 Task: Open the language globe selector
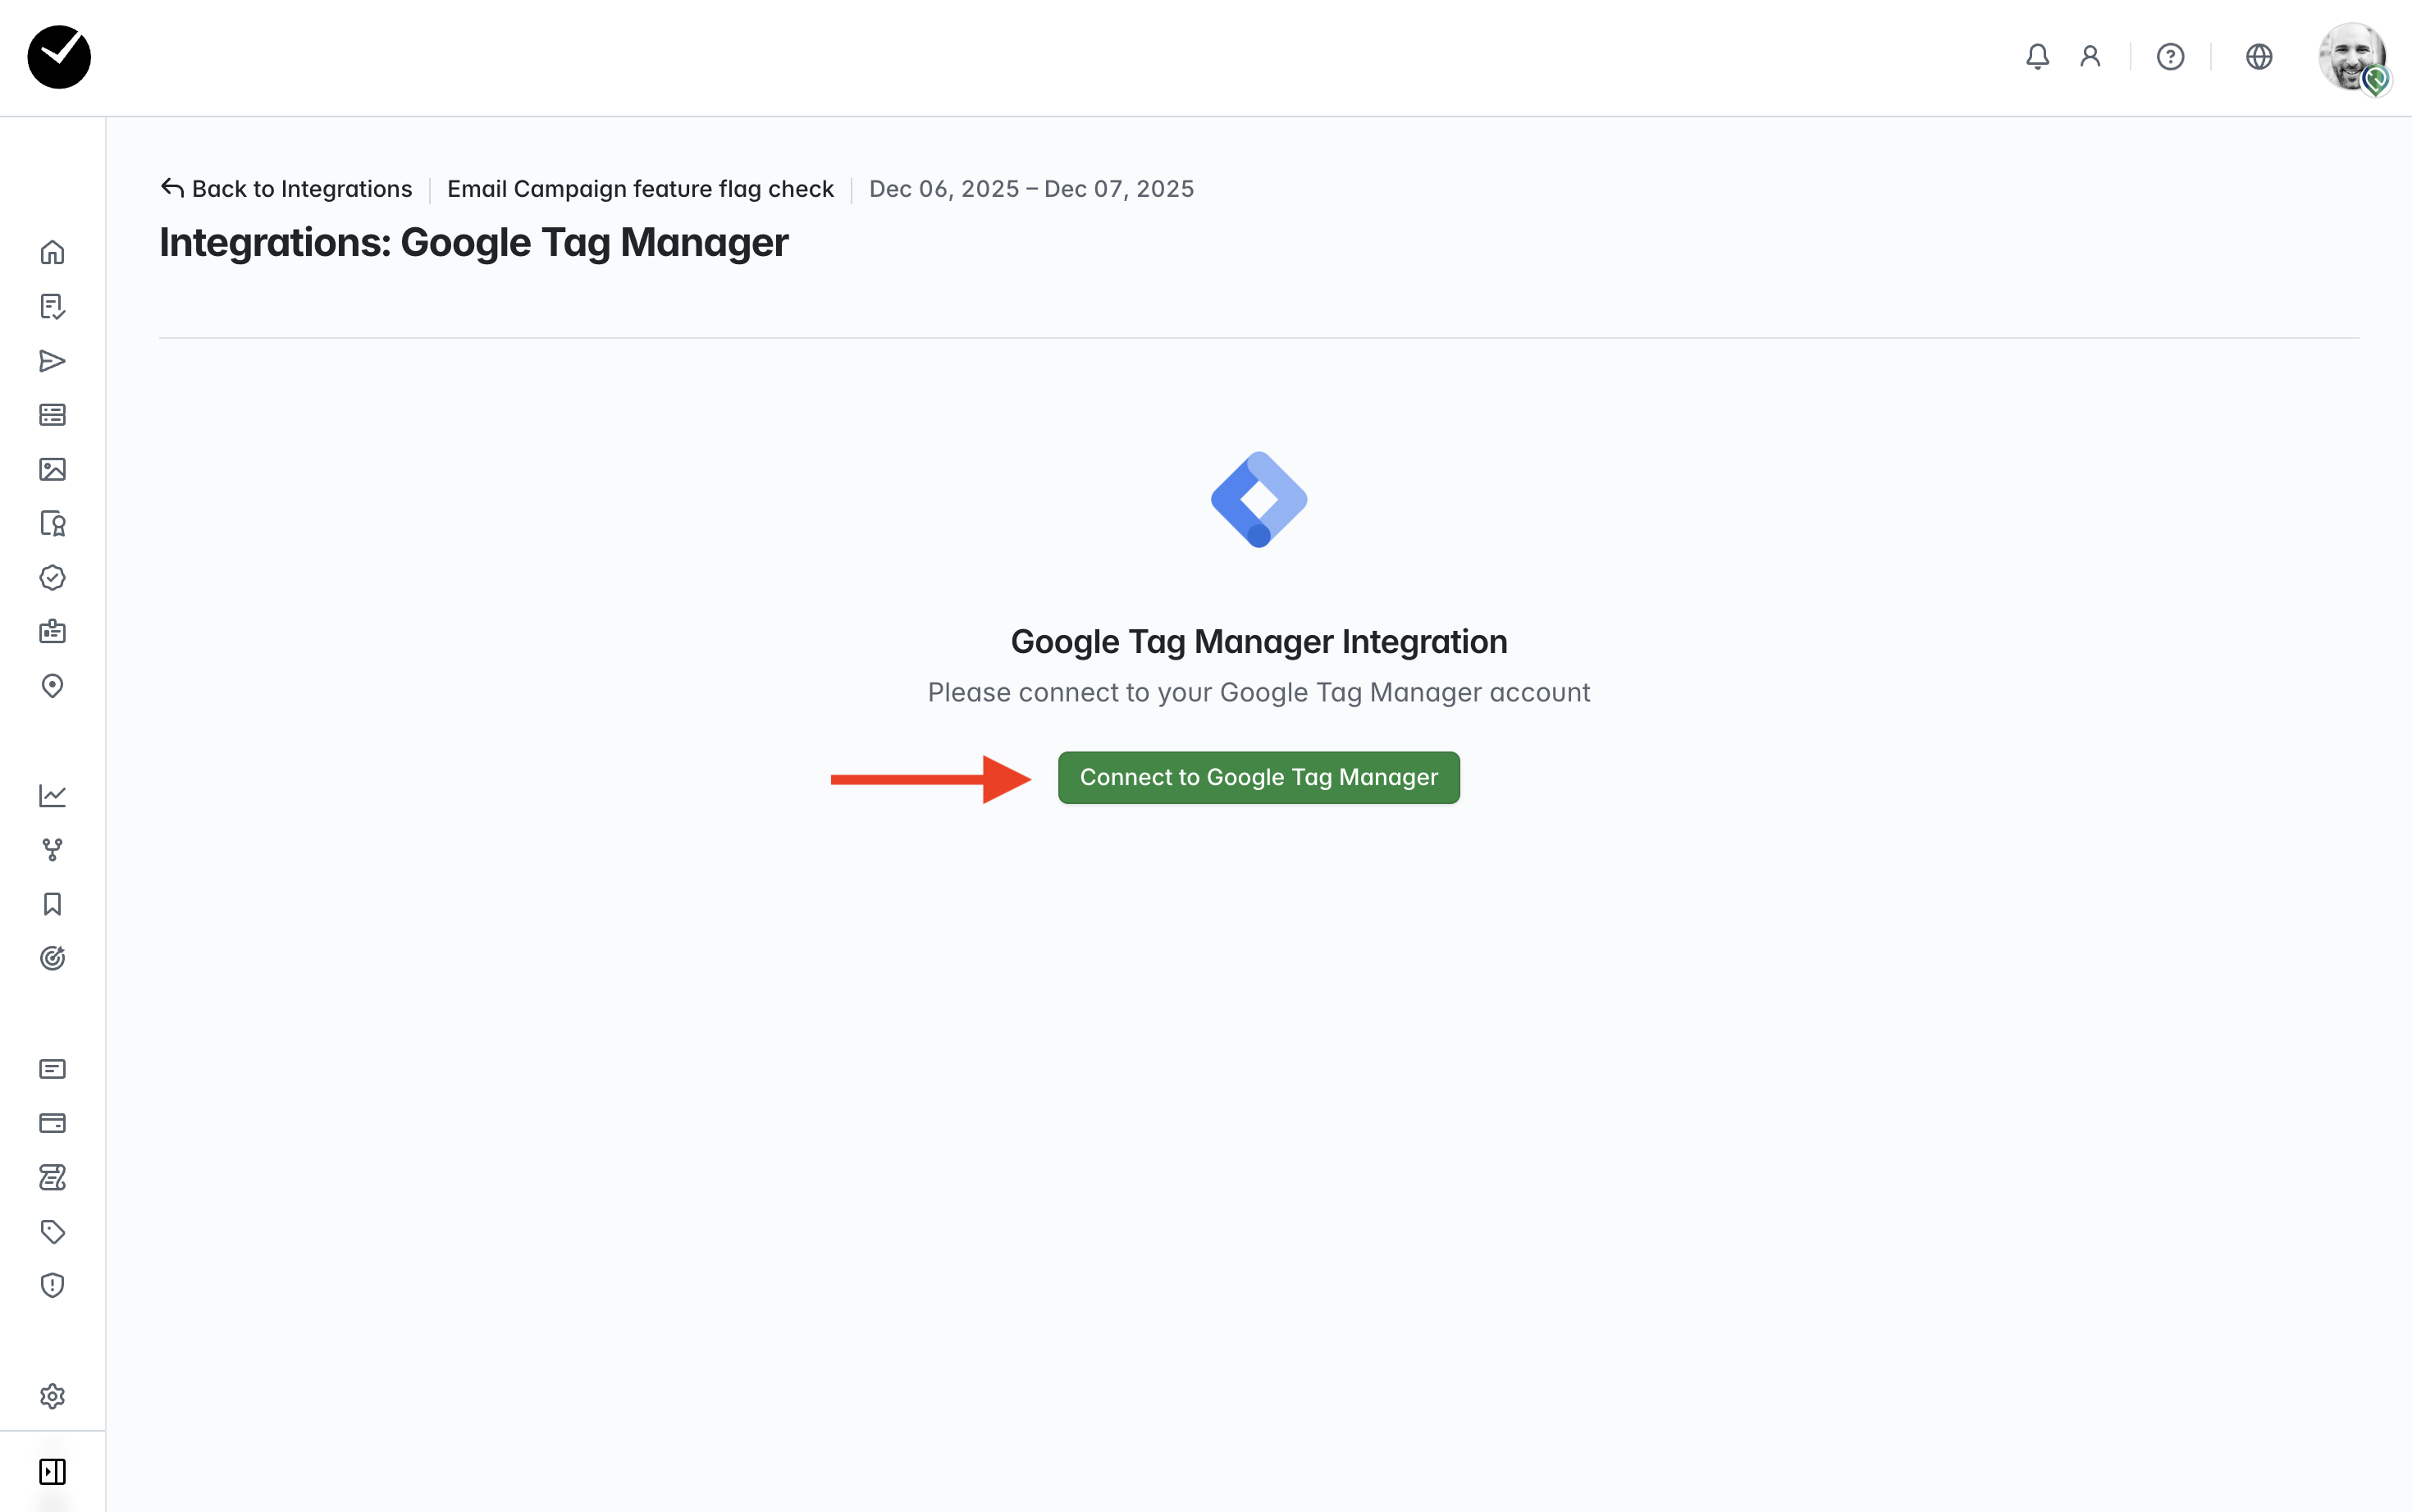pyautogui.click(x=2259, y=57)
